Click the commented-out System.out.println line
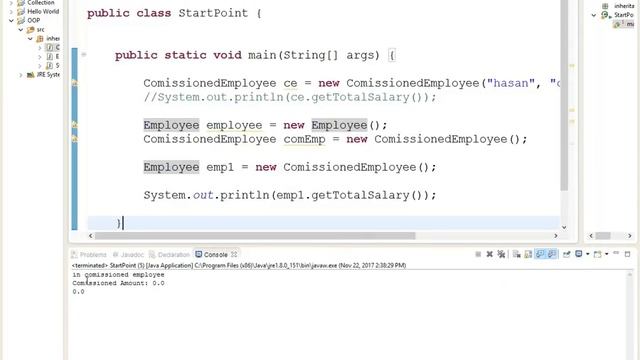640x360 pixels. (x=290, y=98)
